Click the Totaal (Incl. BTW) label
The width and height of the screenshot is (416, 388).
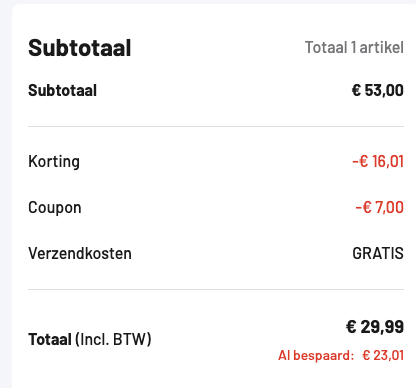90,340
